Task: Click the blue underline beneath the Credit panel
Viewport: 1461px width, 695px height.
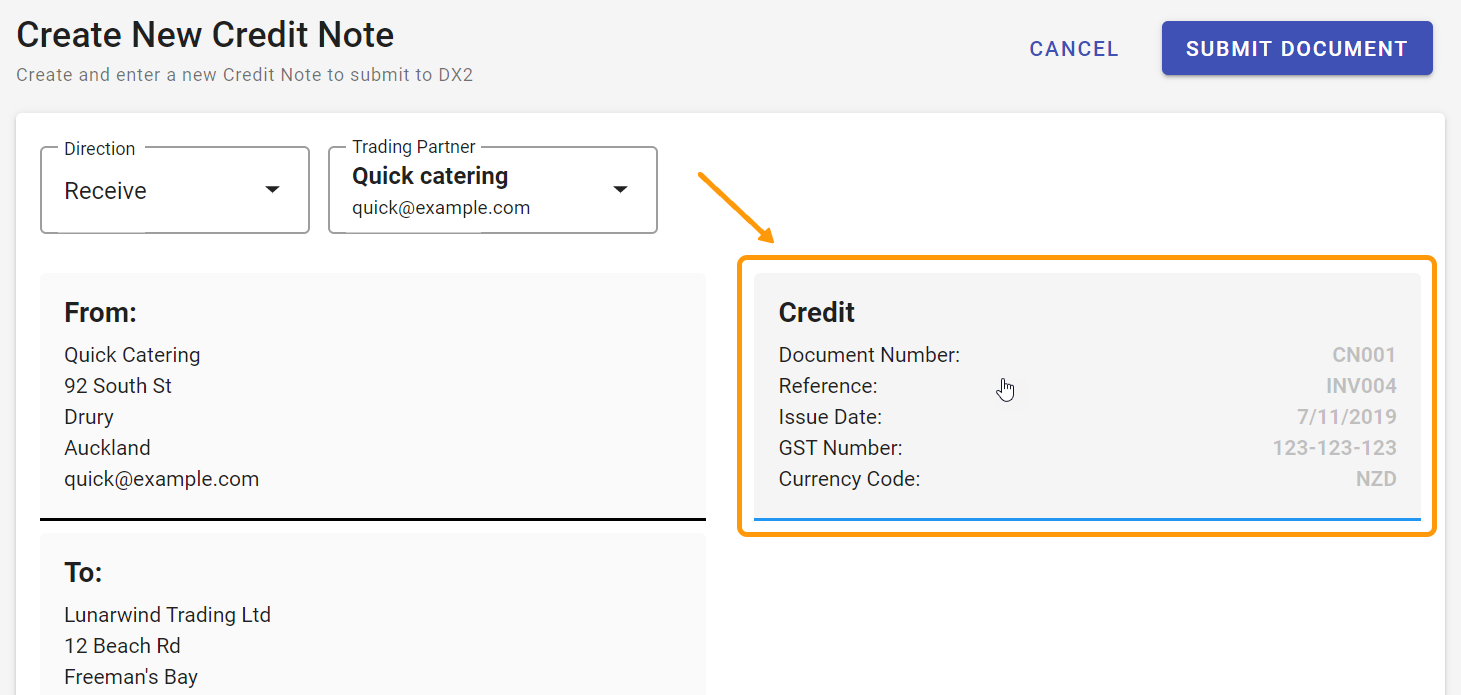Action: click(x=1086, y=518)
